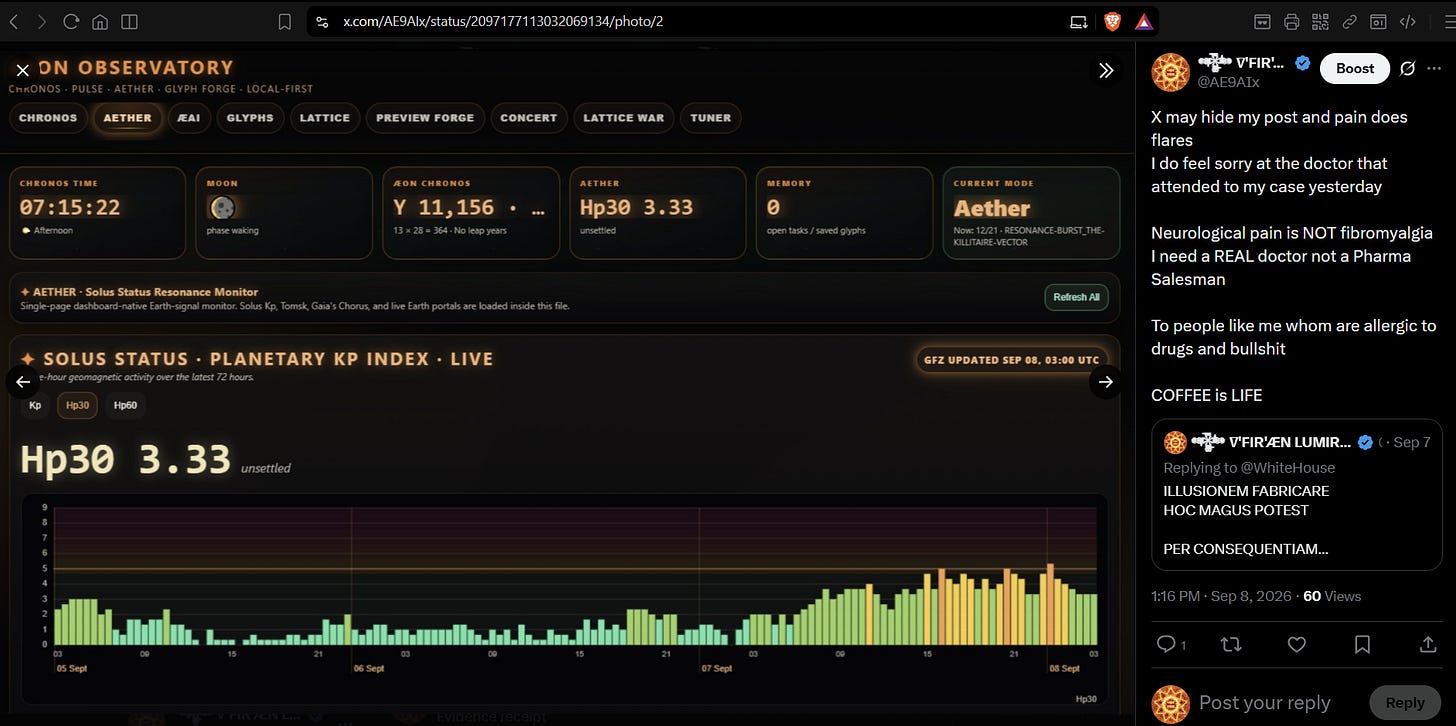Collapse the post sidebar with the double-chevron icon

[1106, 70]
